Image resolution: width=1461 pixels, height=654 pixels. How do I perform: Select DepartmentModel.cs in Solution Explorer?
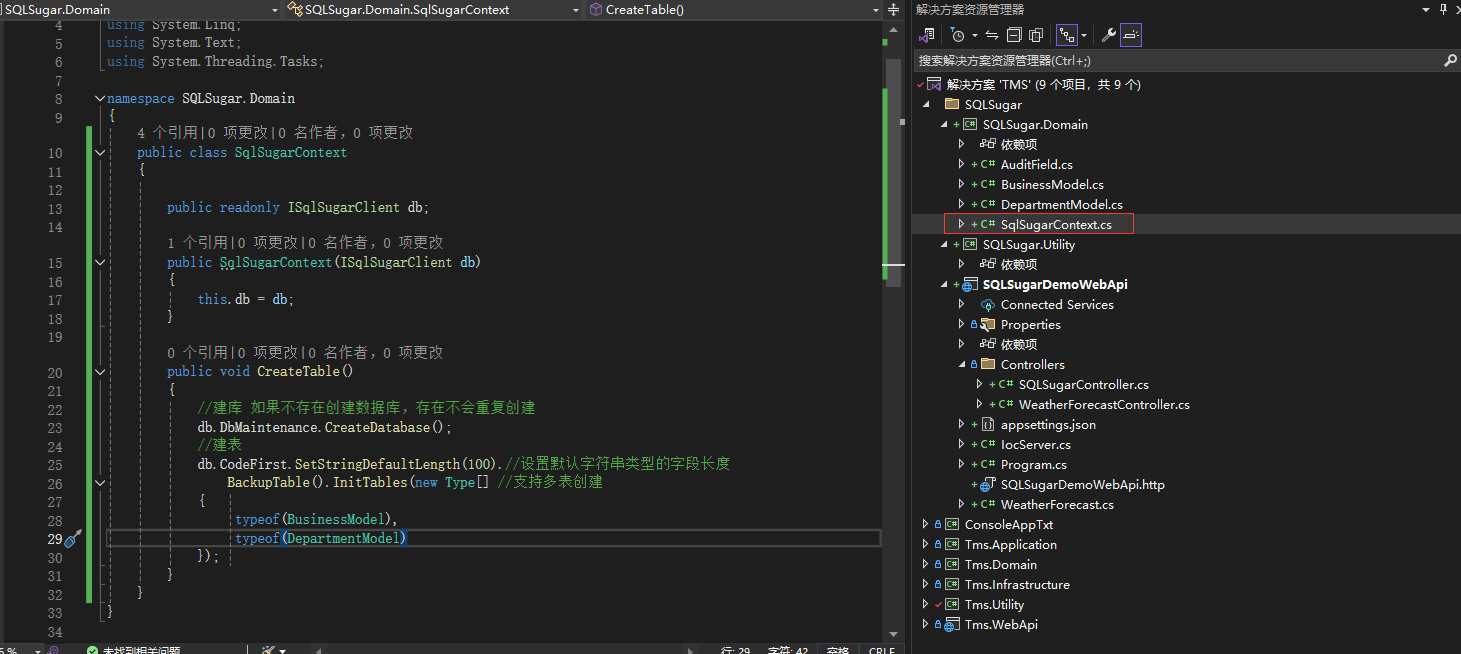coord(1062,205)
